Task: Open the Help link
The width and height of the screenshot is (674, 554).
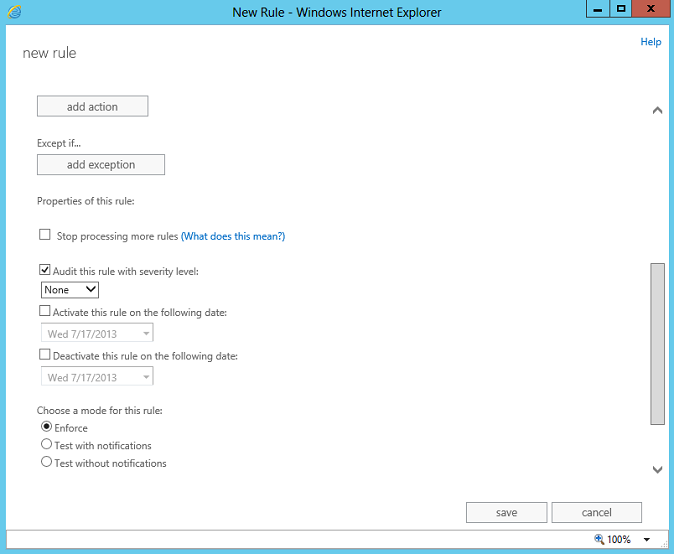Action: [650, 42]
